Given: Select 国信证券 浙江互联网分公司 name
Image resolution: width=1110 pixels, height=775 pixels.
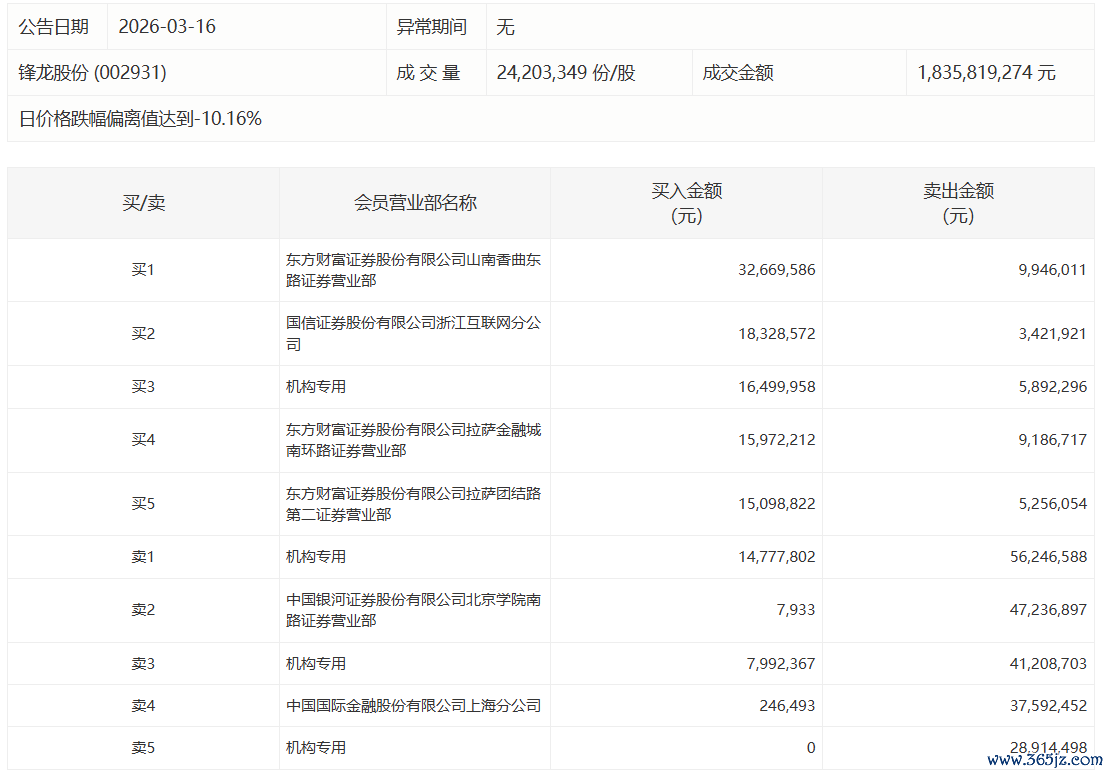Looking at the screenshot, I should (x=413, y=333).
